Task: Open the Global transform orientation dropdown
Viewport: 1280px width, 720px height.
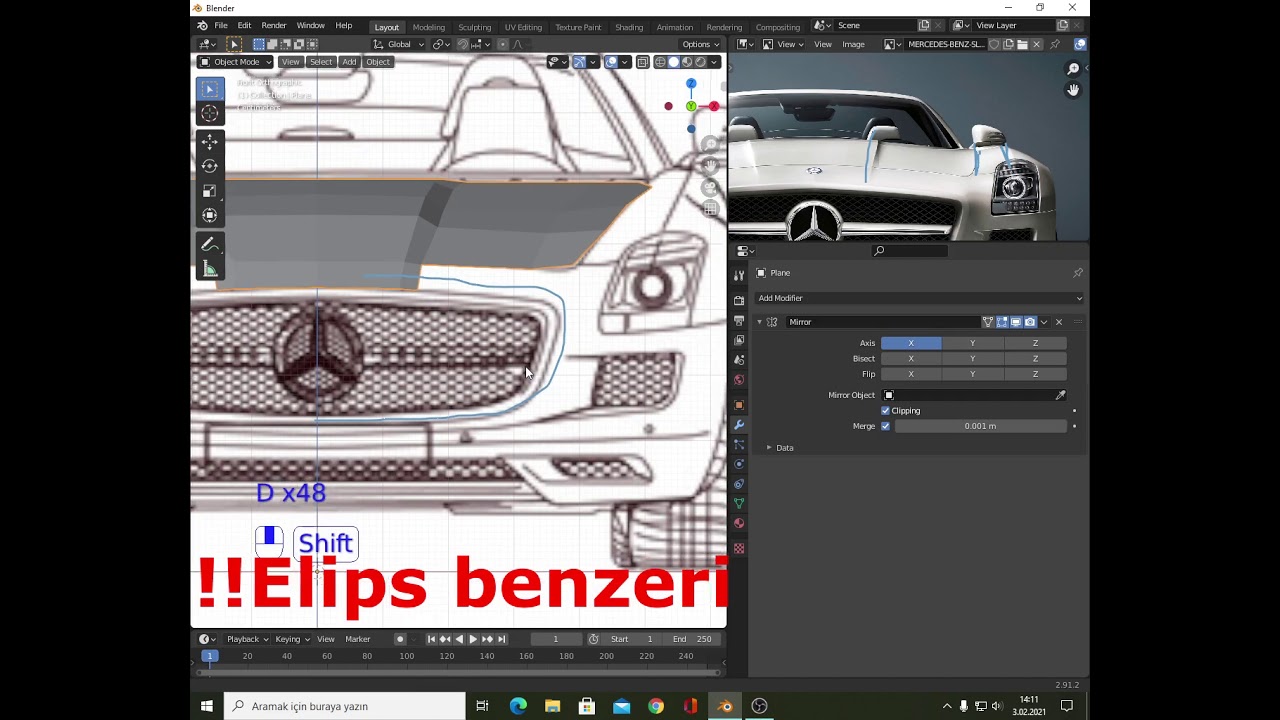Action: pos(399,44)
